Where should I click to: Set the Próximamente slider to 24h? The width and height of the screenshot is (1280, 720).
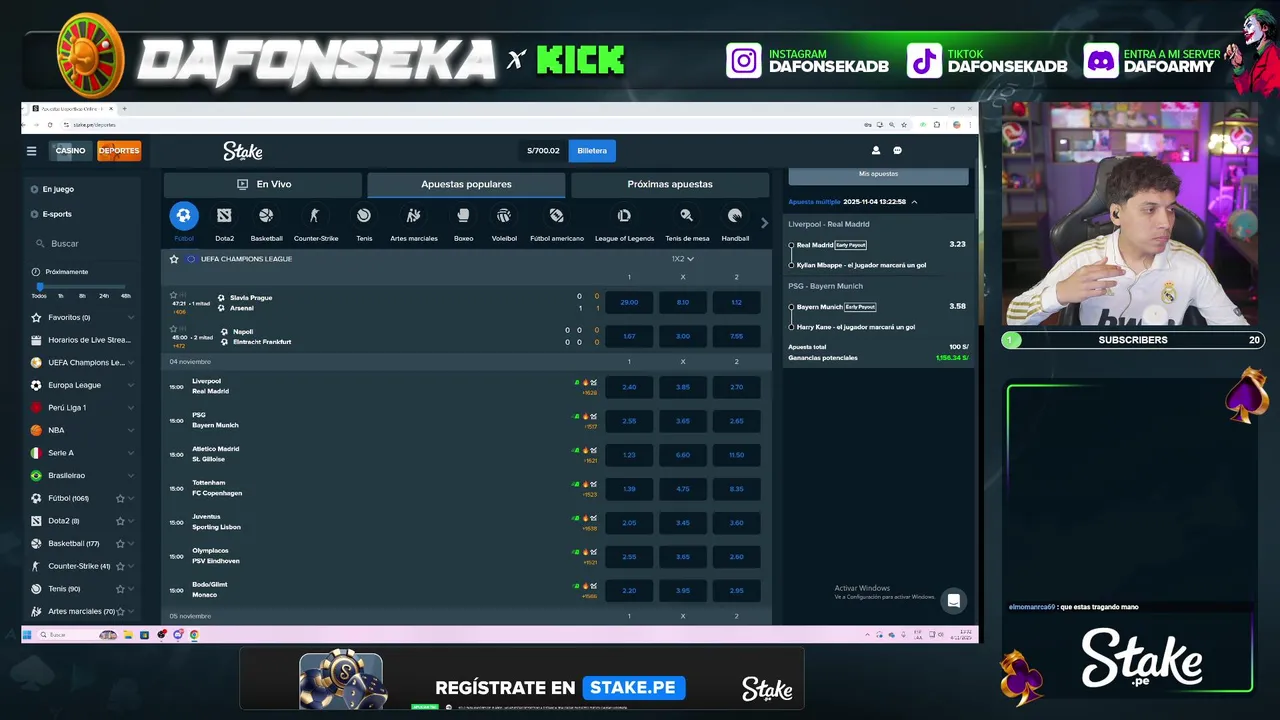coord(104,296)
